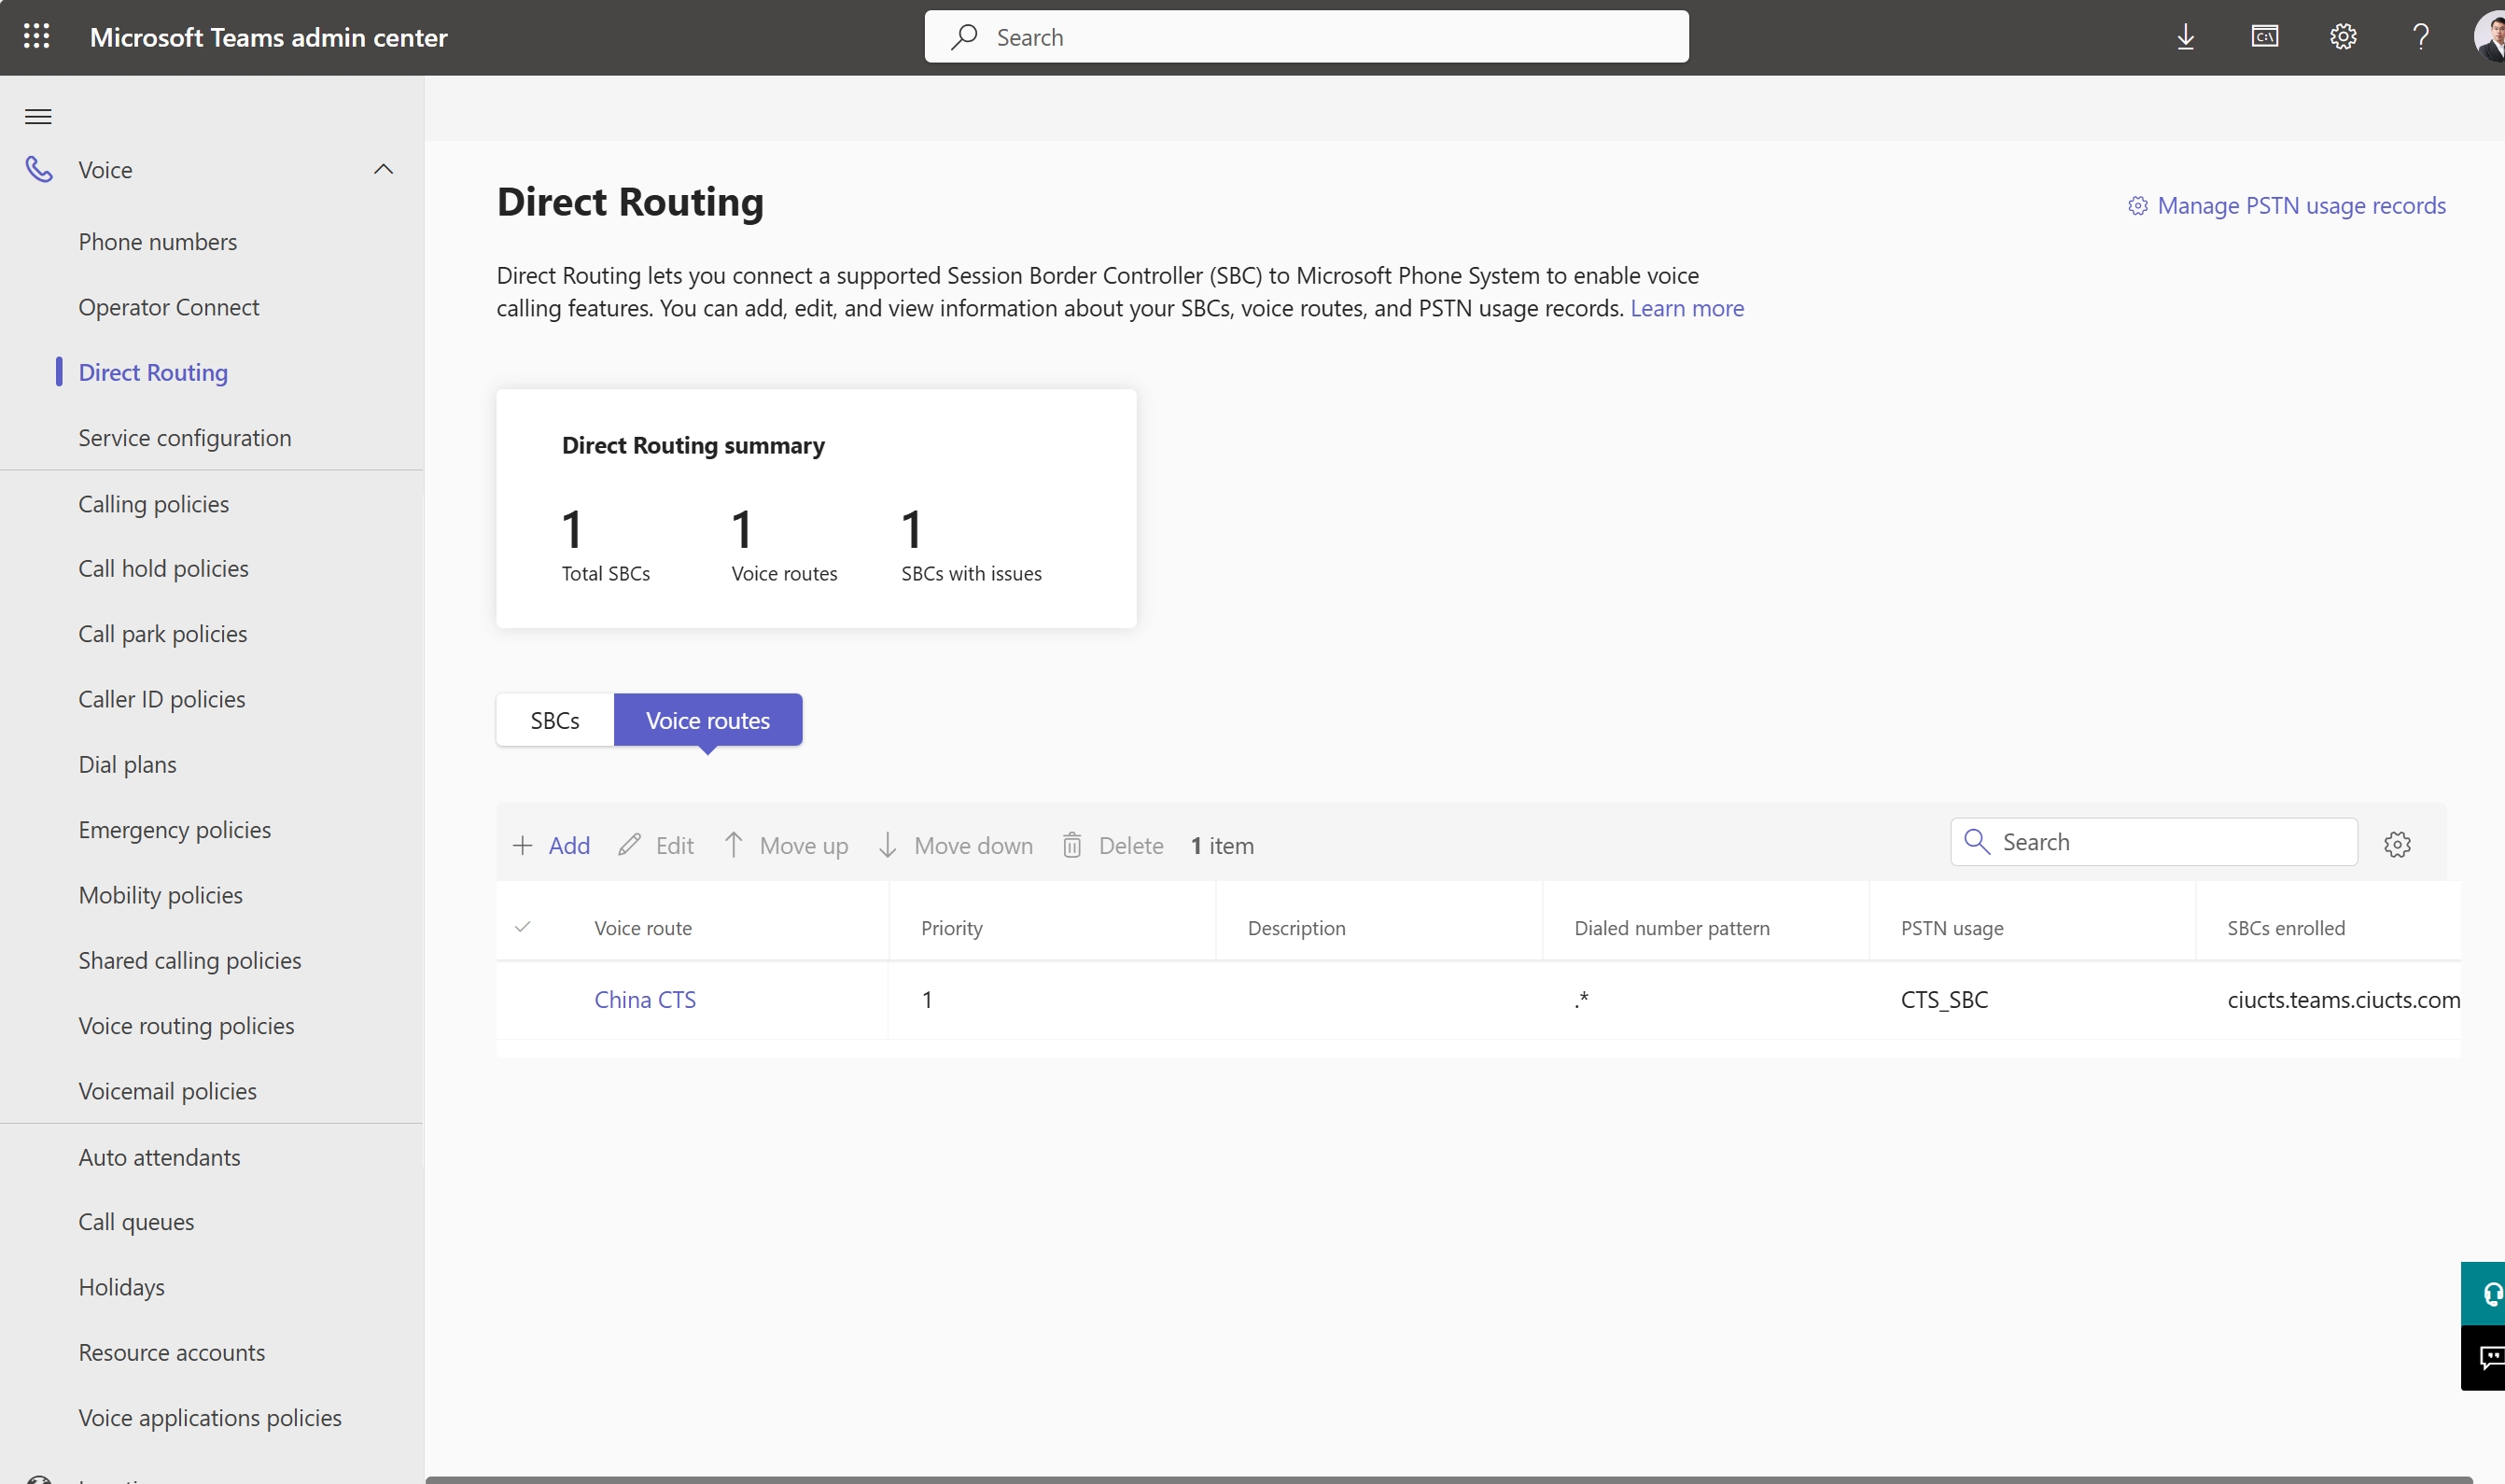Open Emergency policies page
The width and height of the screenshot is (2505, 1484).
point(175,830)
